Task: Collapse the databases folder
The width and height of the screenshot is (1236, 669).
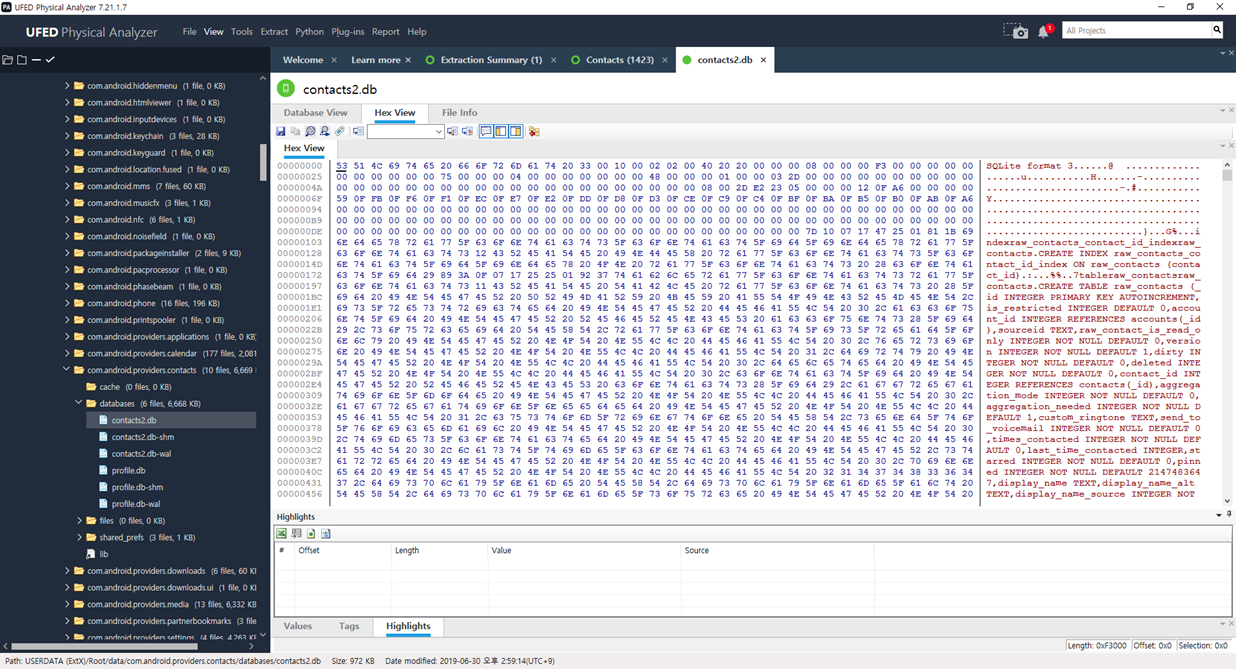Action: coord(80,403)
